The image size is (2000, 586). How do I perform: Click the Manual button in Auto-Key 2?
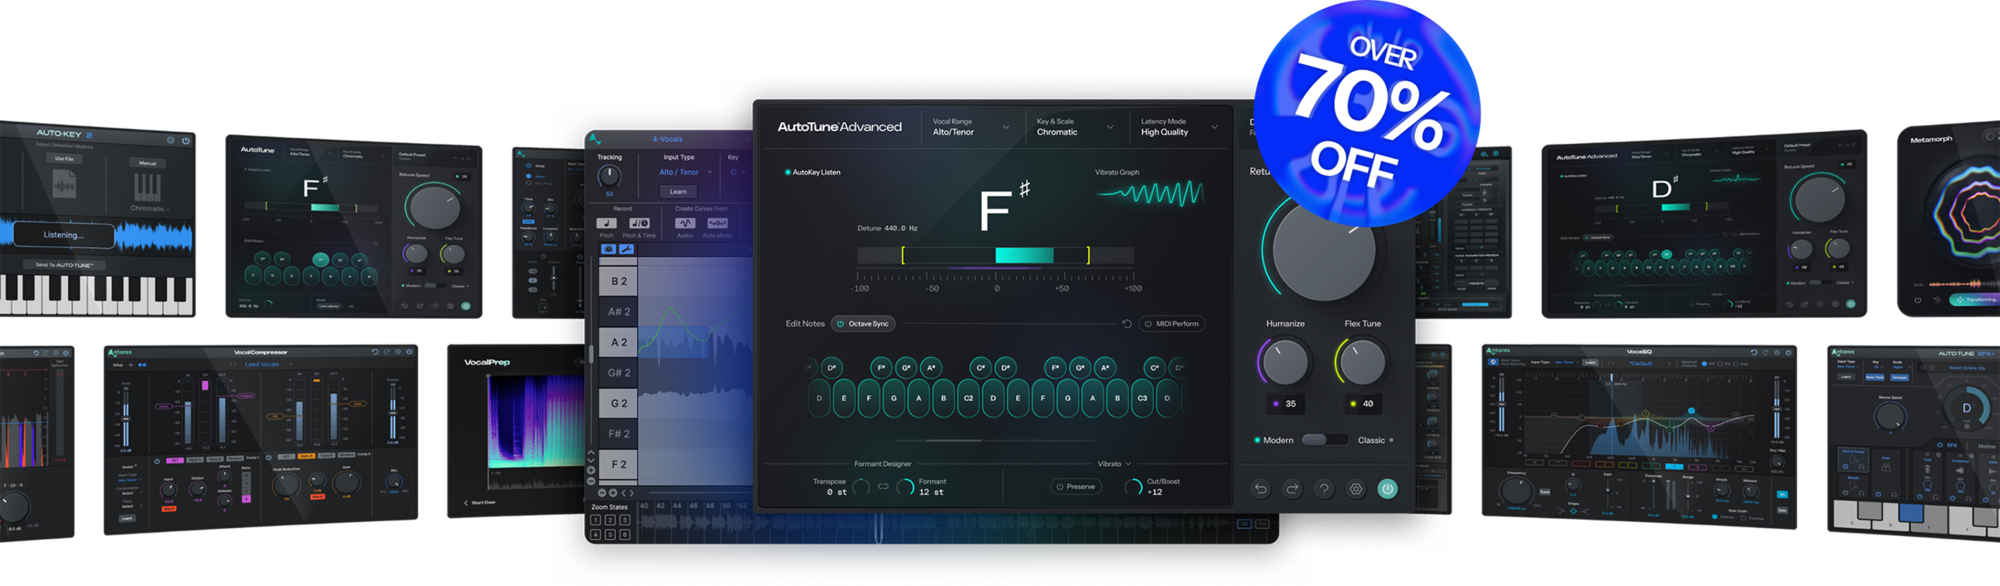pos(147,162)
